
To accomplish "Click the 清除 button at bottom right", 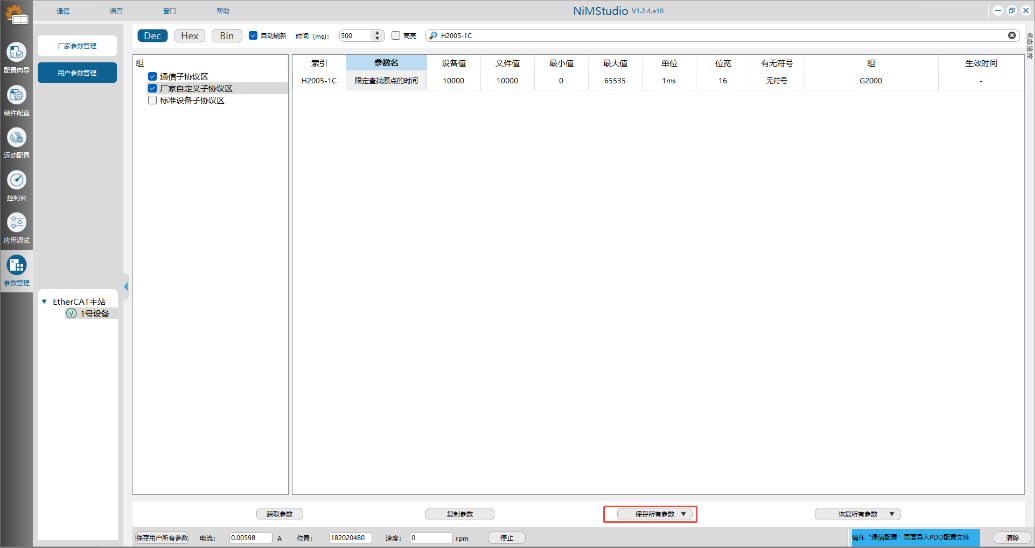I will [1012, 538].
